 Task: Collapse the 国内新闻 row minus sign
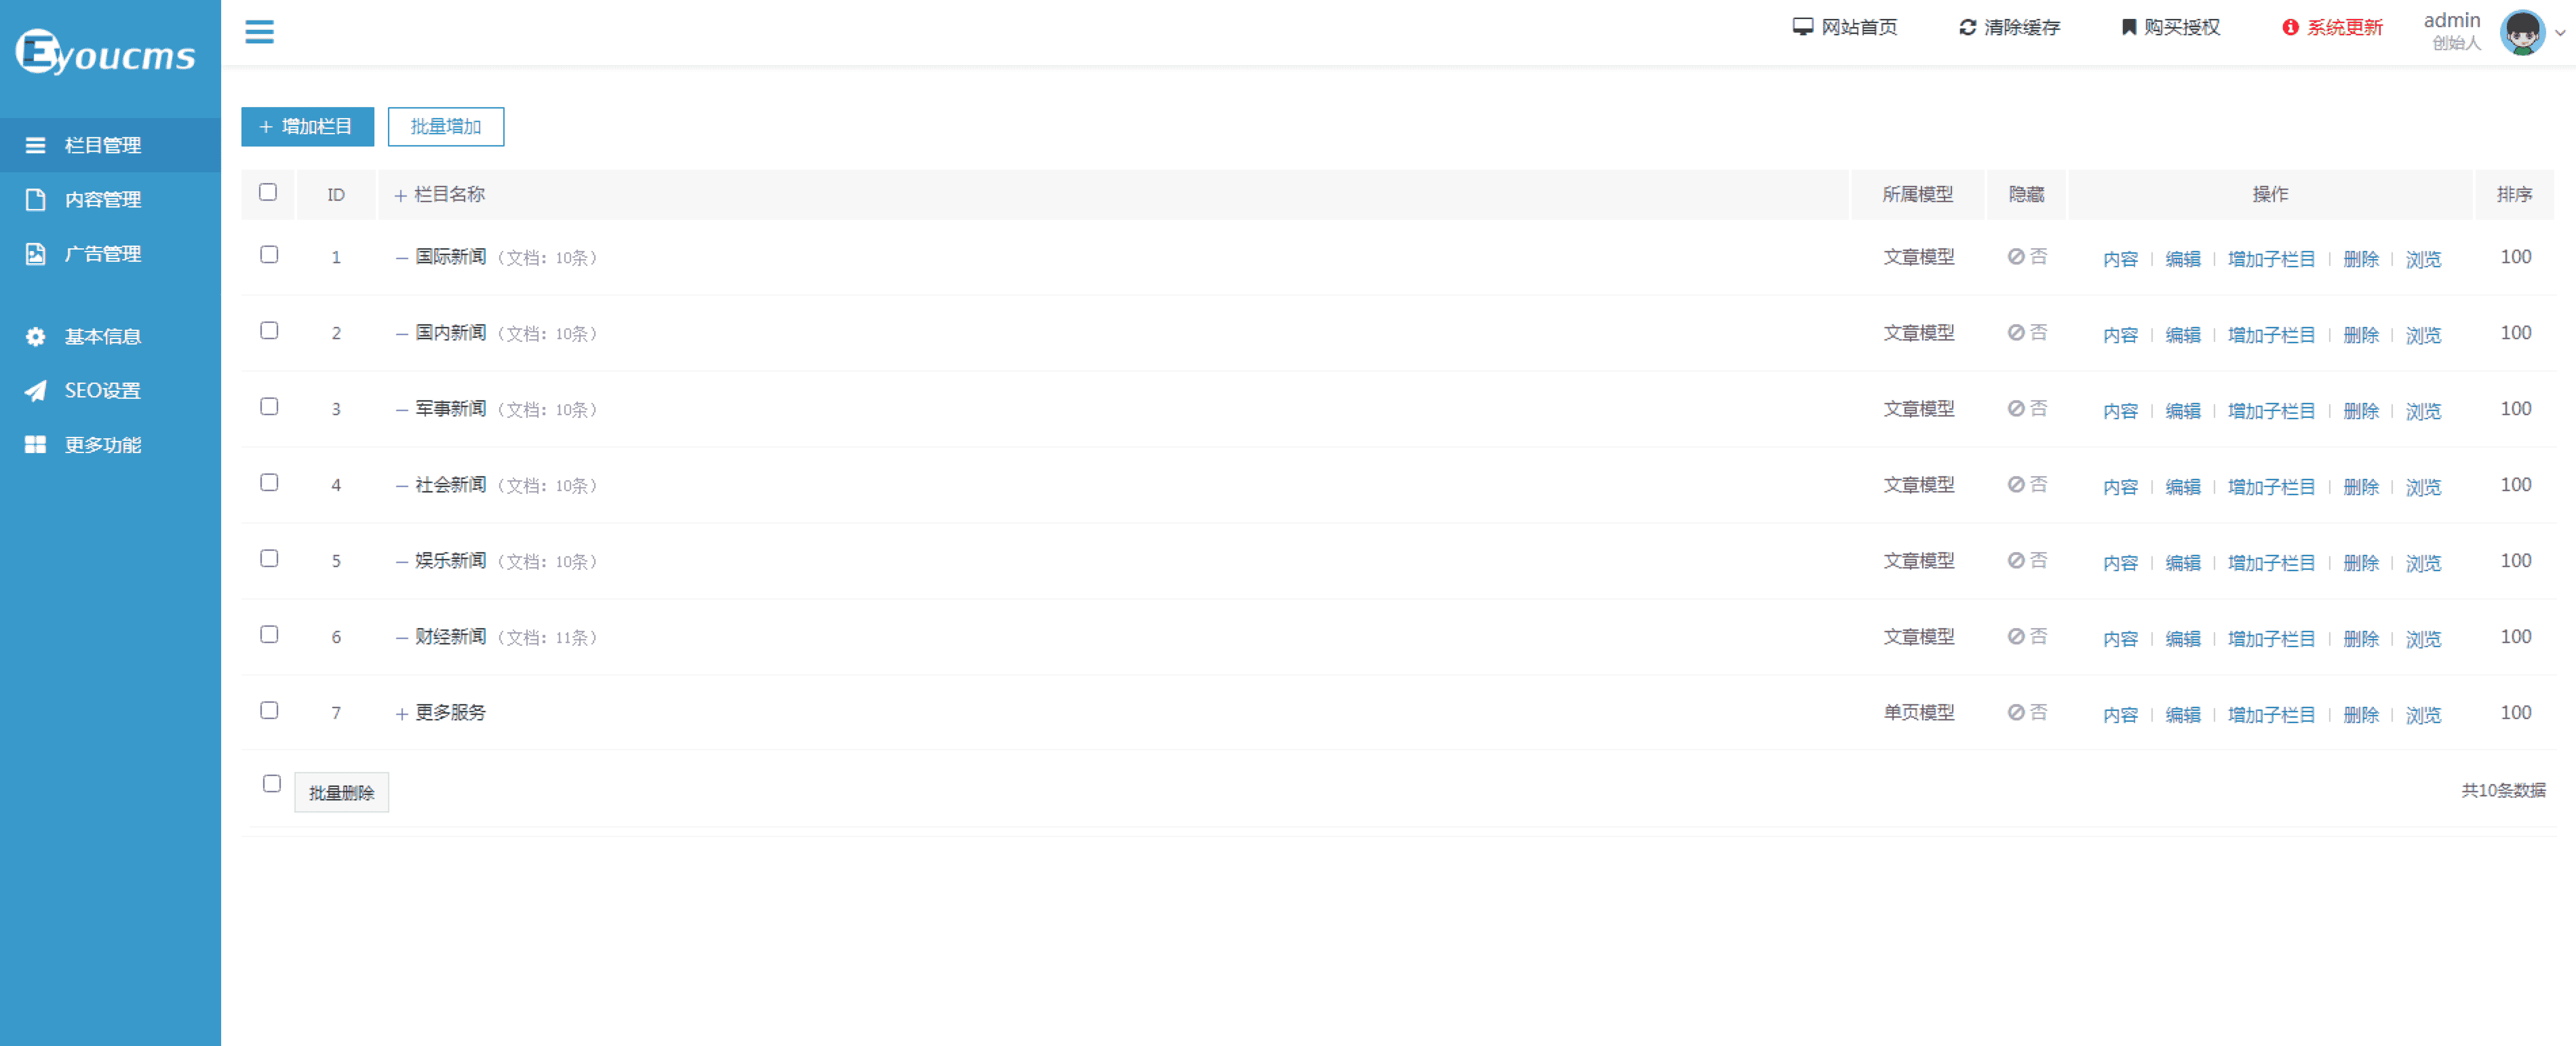pos(401,334)
